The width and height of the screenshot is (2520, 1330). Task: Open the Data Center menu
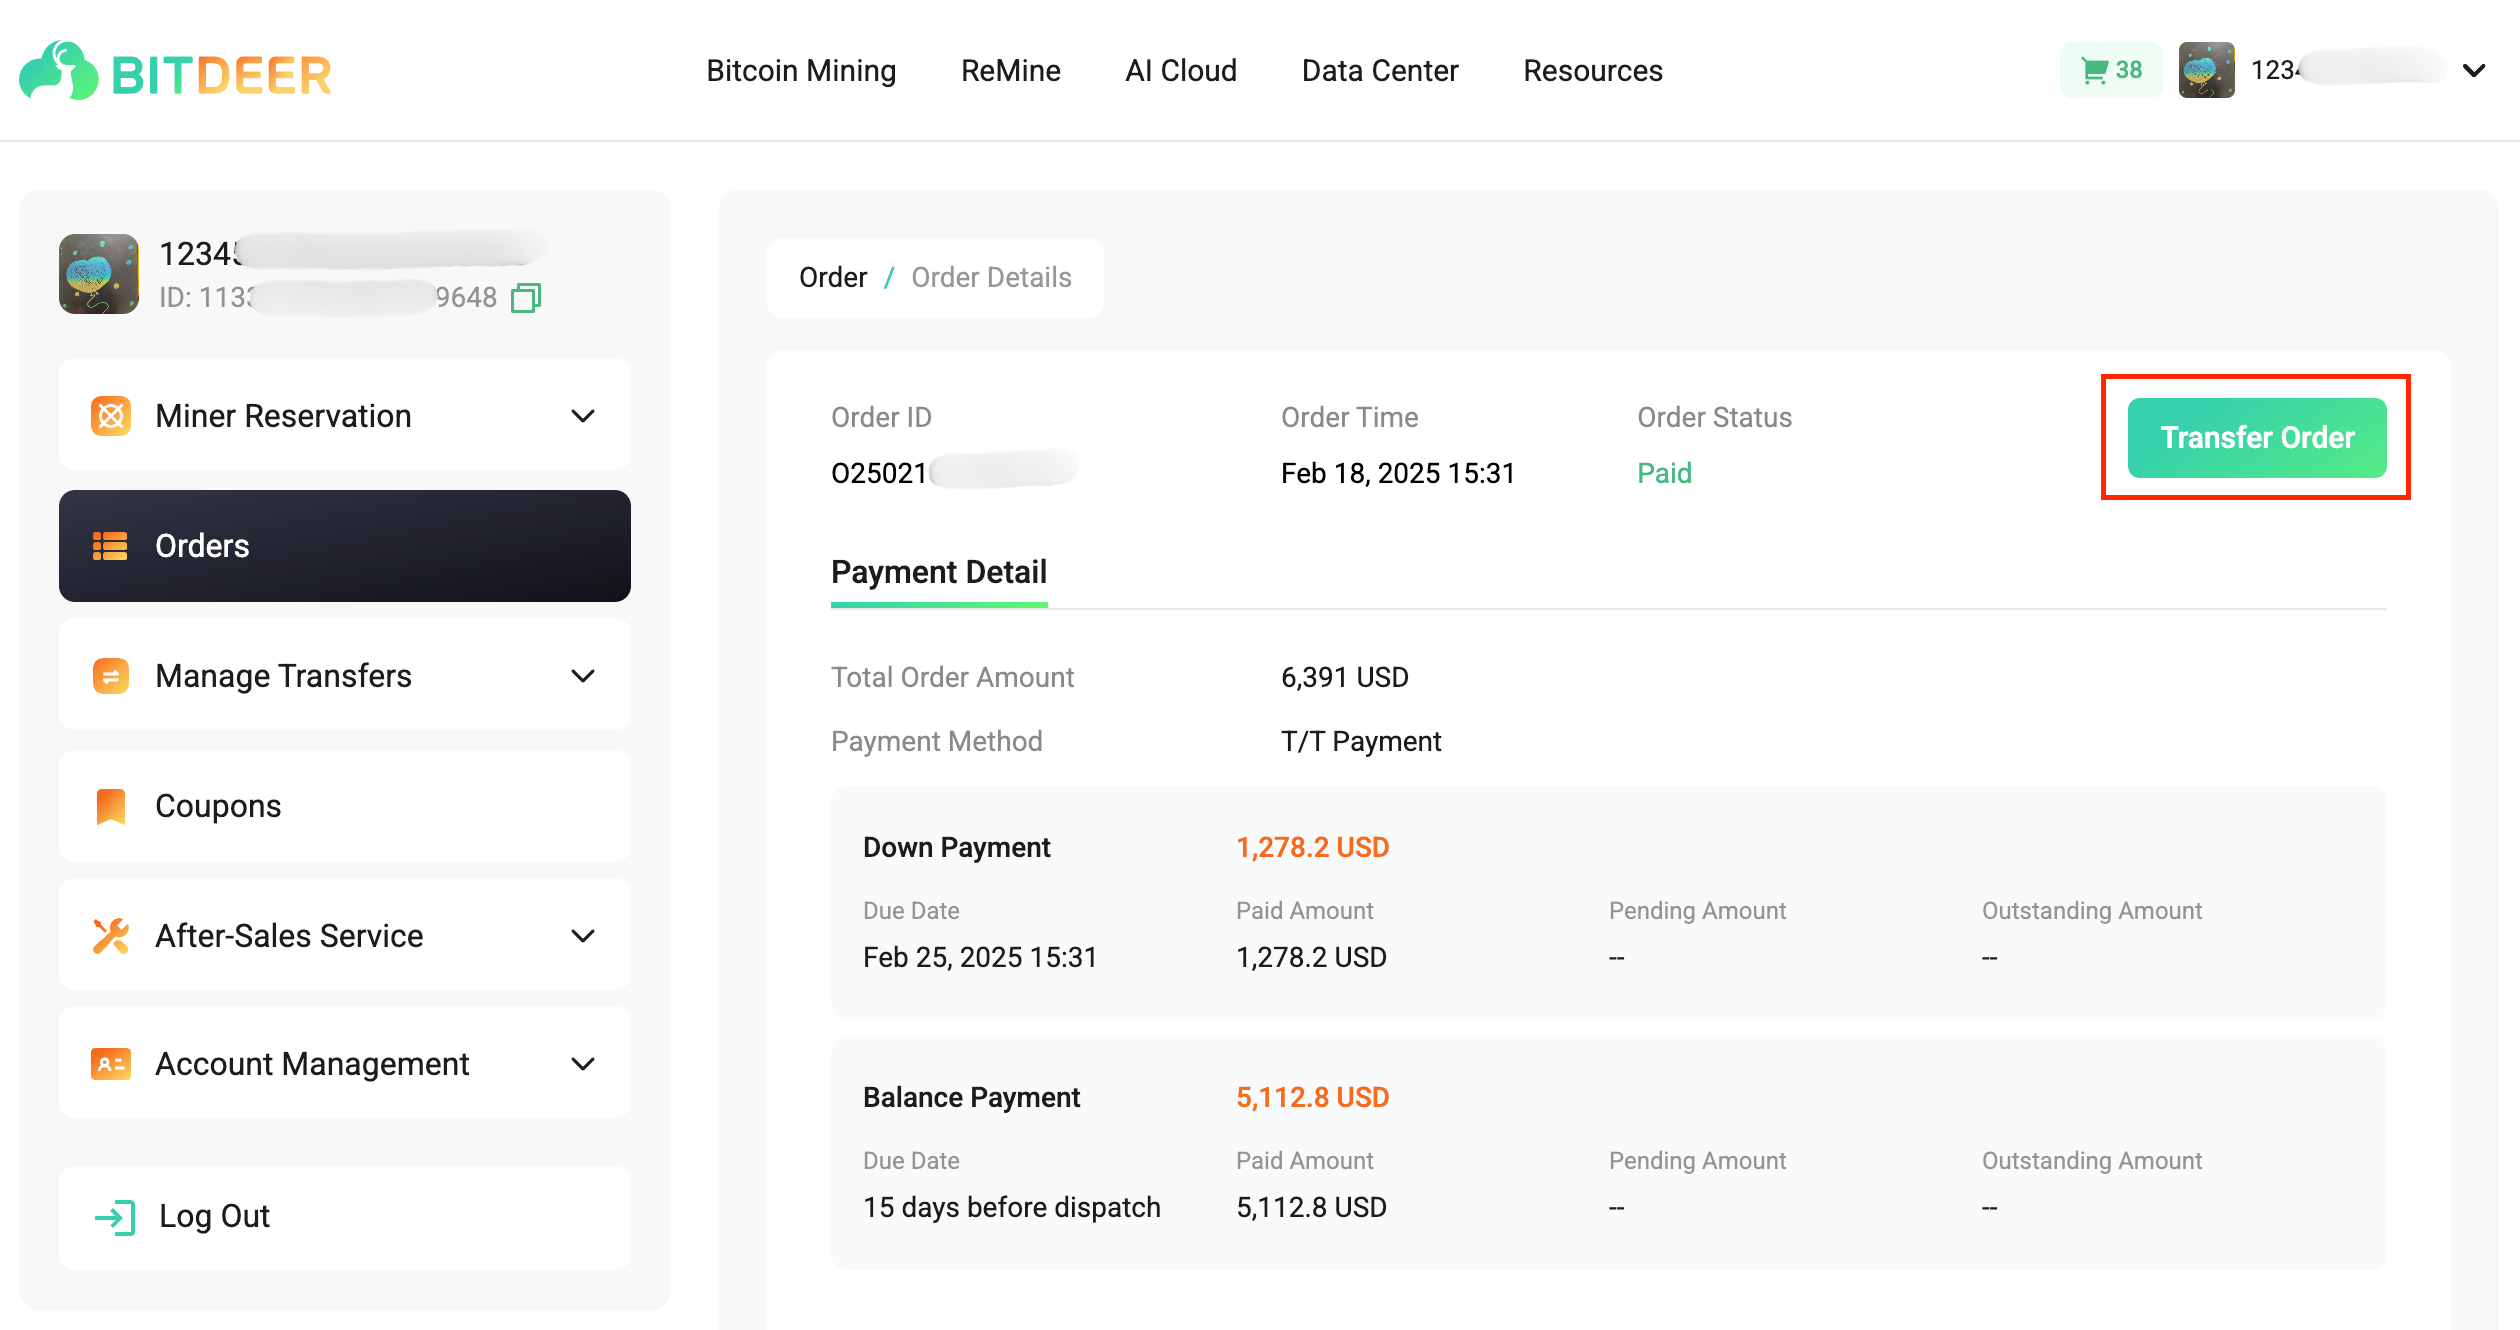point(1379,71)
